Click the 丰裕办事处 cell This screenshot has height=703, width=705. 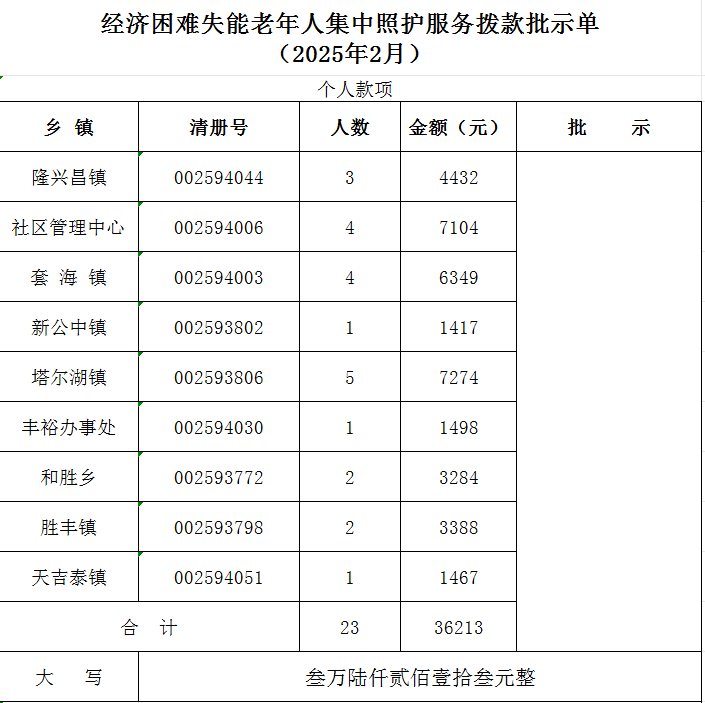[x=69, y=428]
